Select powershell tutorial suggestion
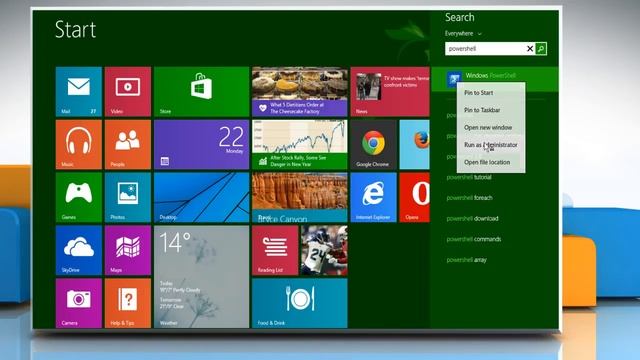Screen dimensions: 640x360 (x=469, y=177)
